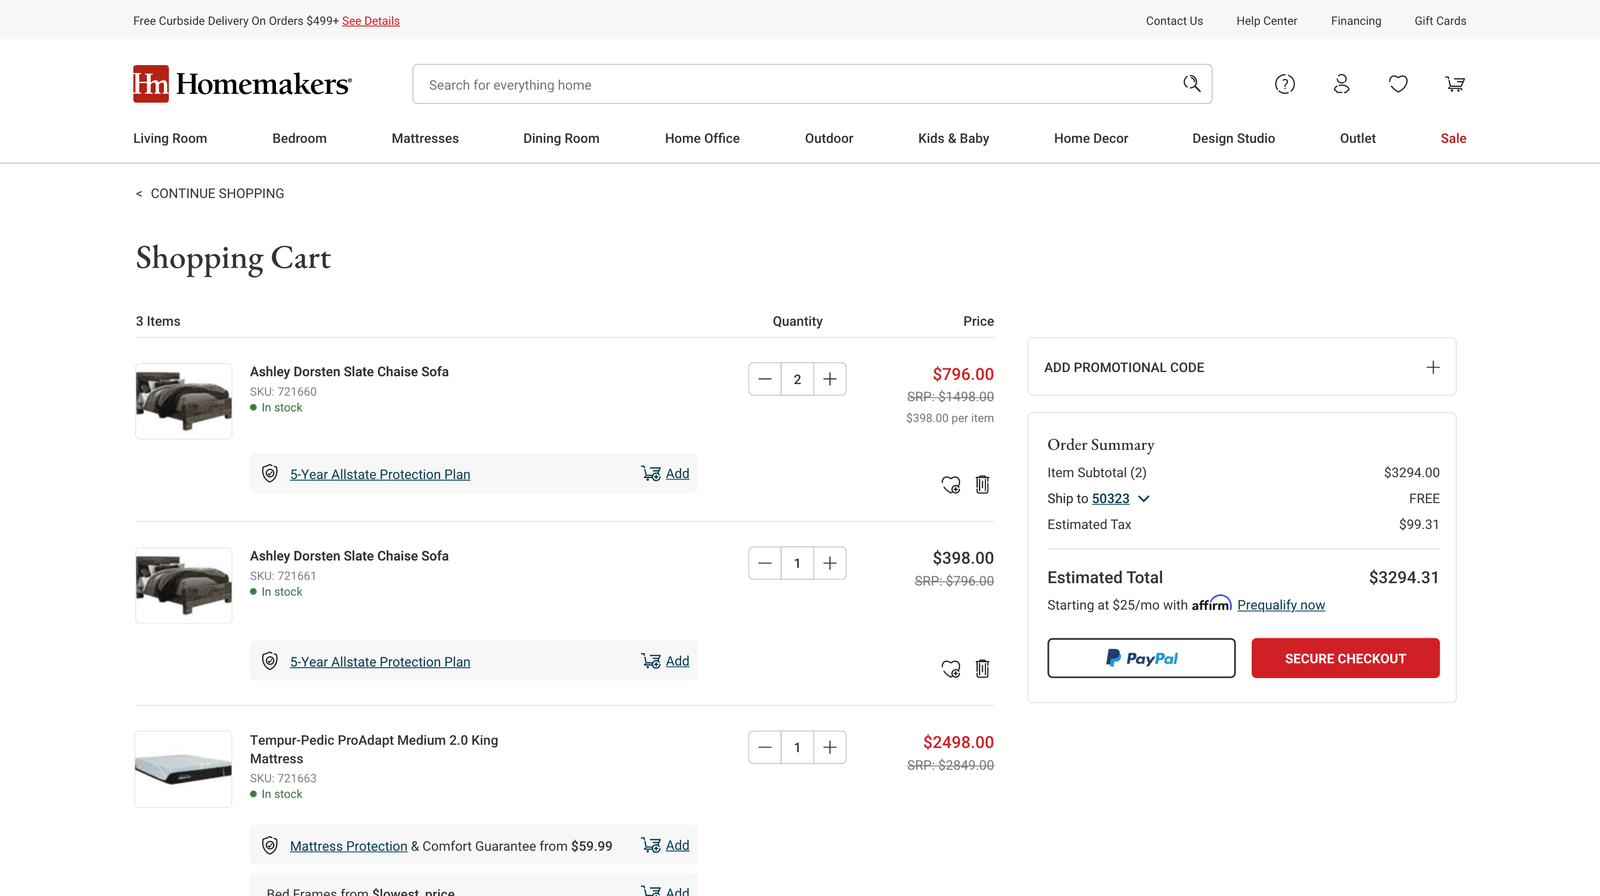This screenshot has height=896, width=1600.
Task: Decrease quantity for SKU 721660 sofa
Action: pos(765,379)
